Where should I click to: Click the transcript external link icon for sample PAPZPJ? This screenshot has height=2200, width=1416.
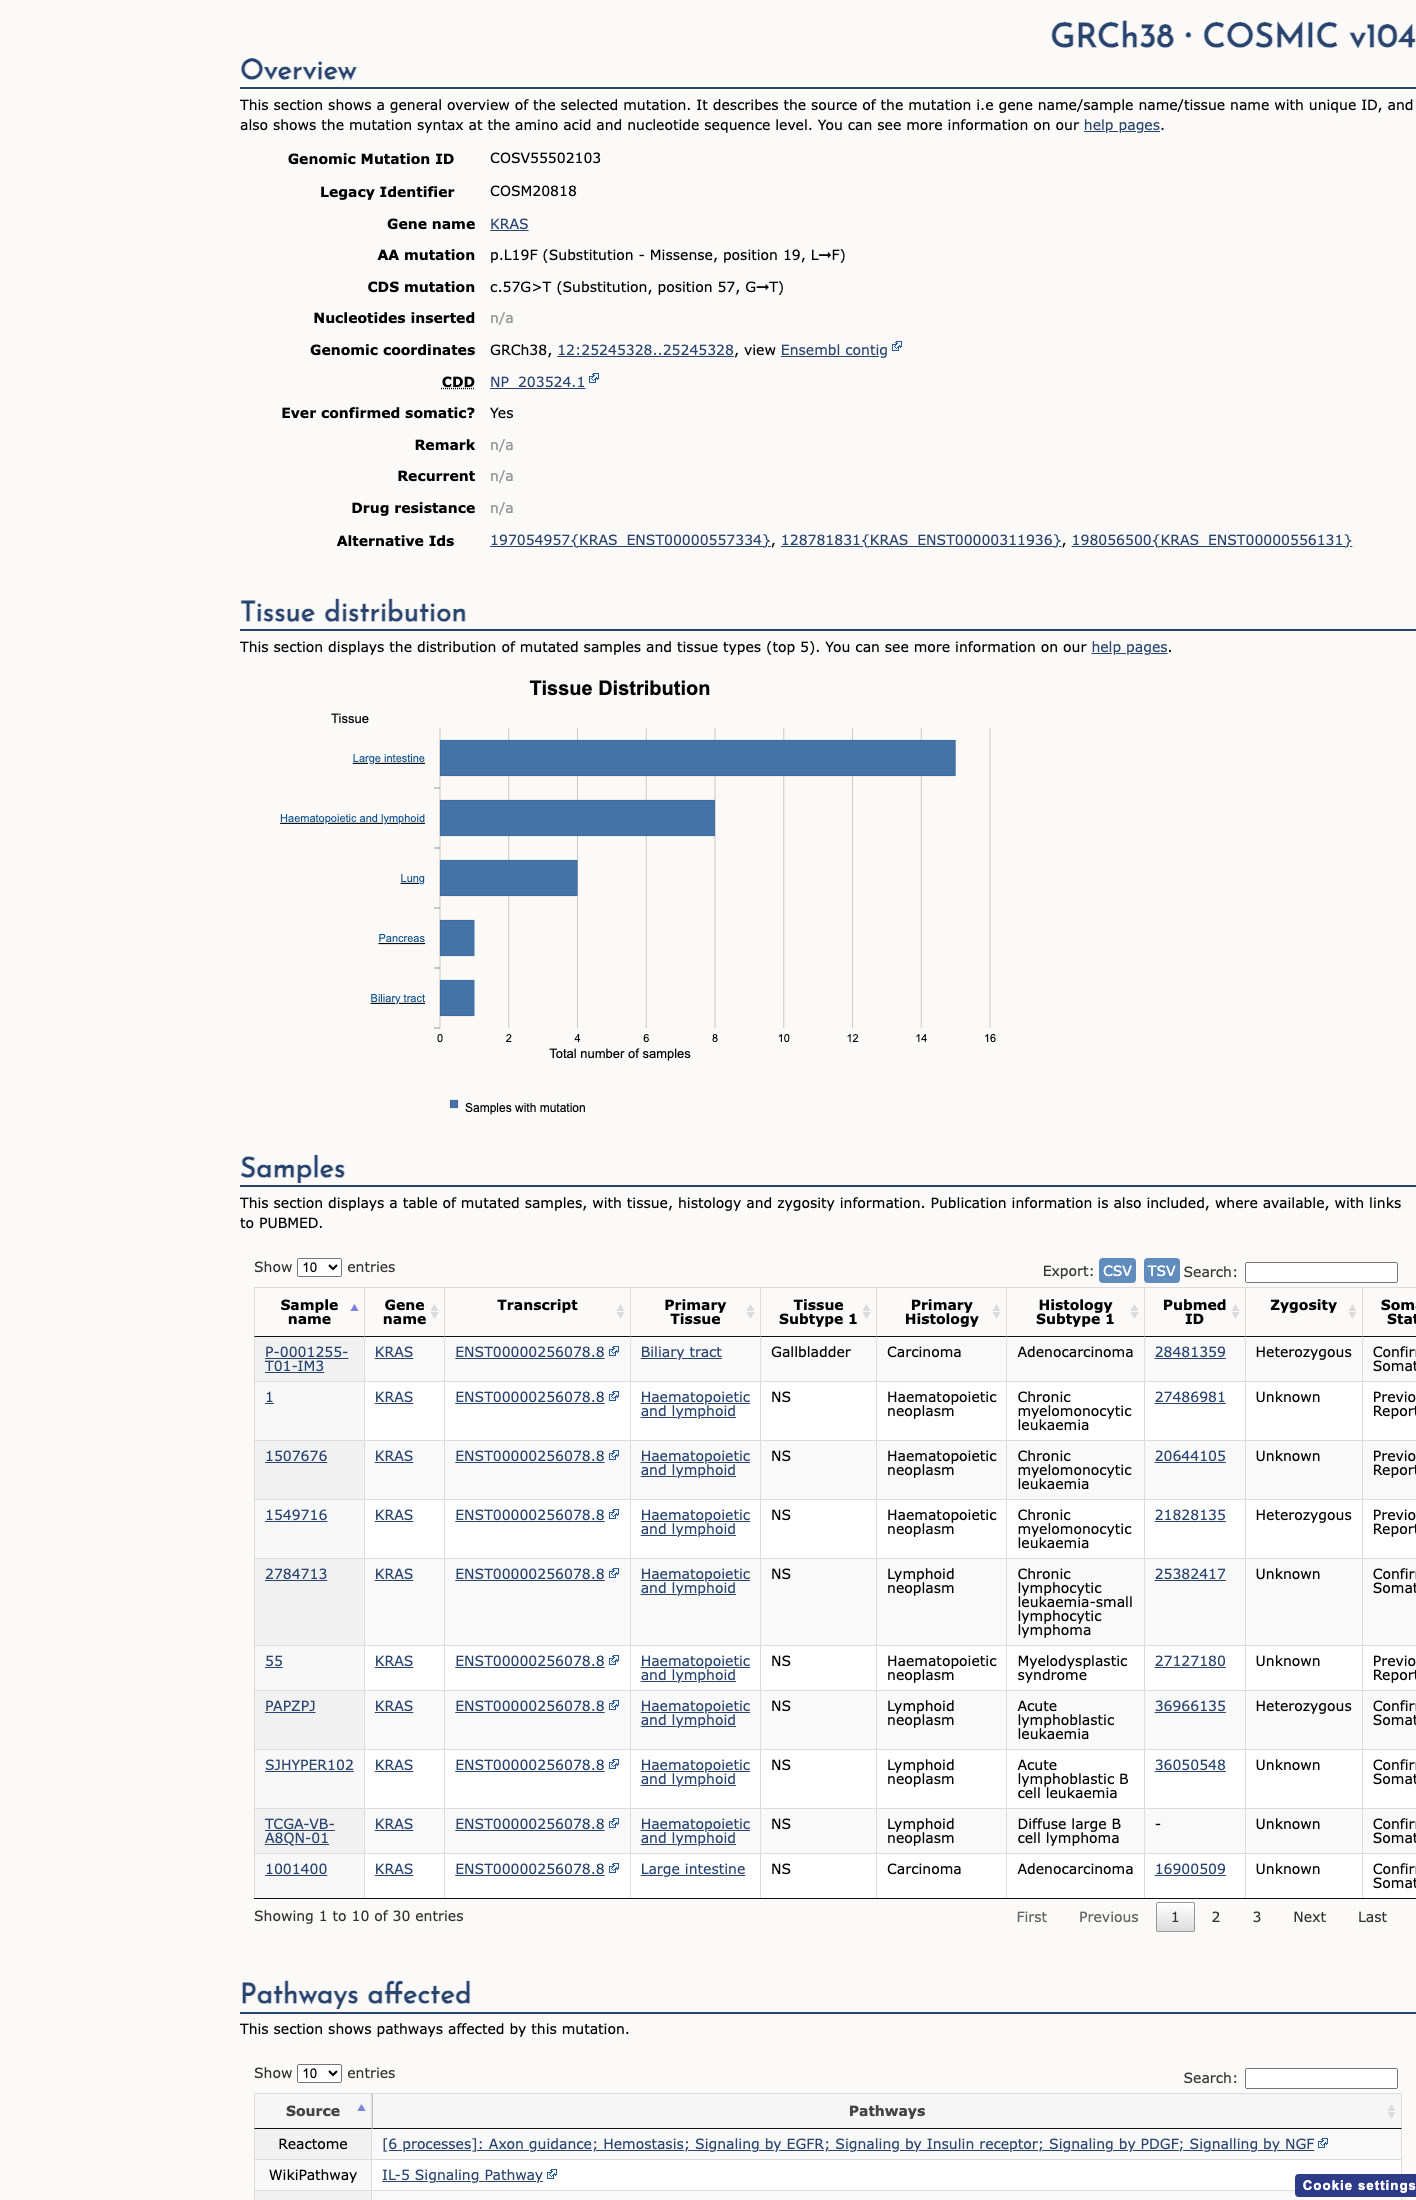[614, 1705]
